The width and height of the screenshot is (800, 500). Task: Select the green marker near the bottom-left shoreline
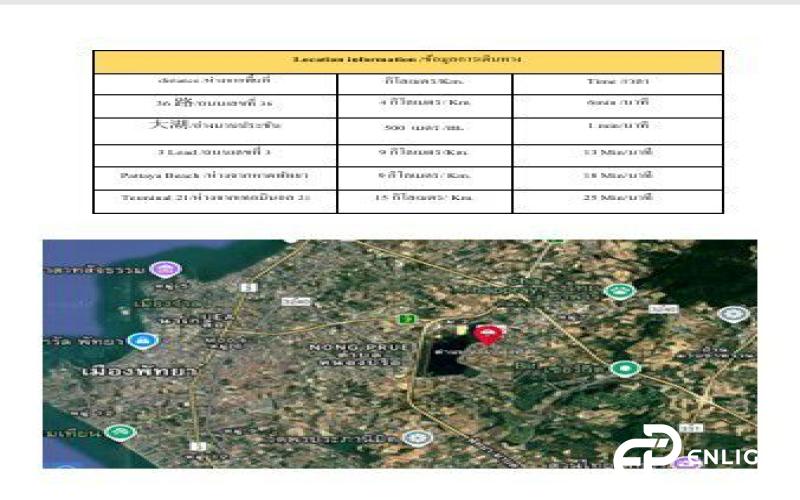click(x=121, y=433)
